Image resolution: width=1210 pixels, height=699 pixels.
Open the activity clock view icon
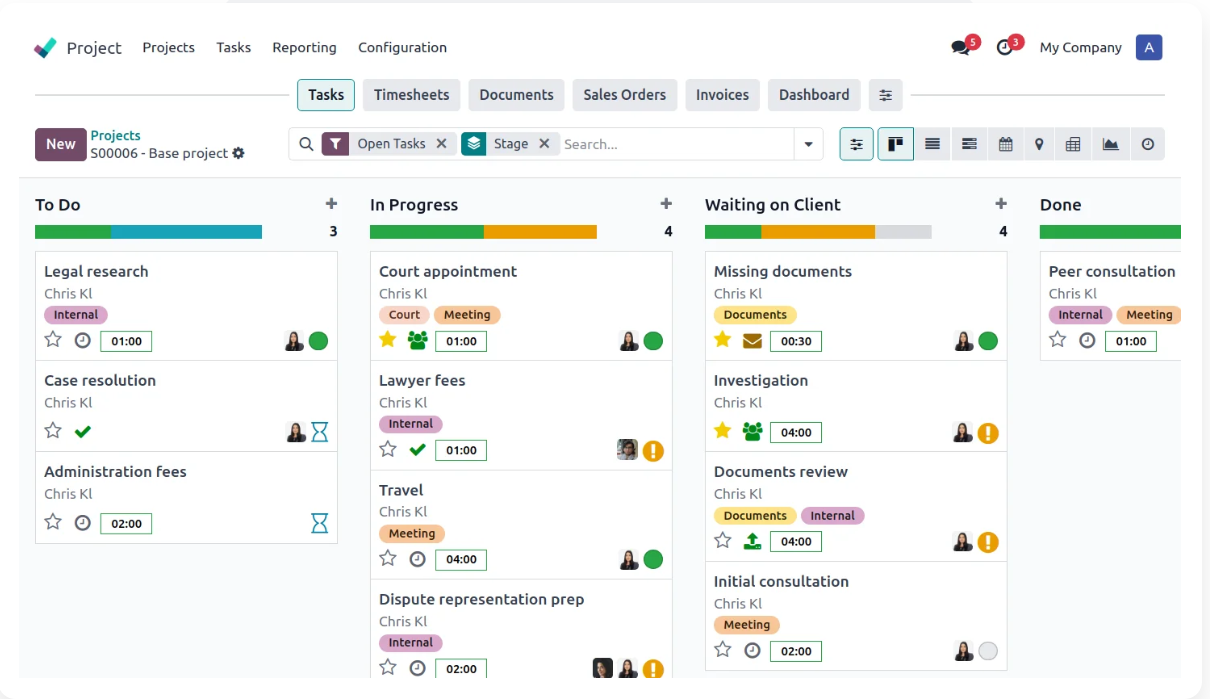pos(1148,144)
